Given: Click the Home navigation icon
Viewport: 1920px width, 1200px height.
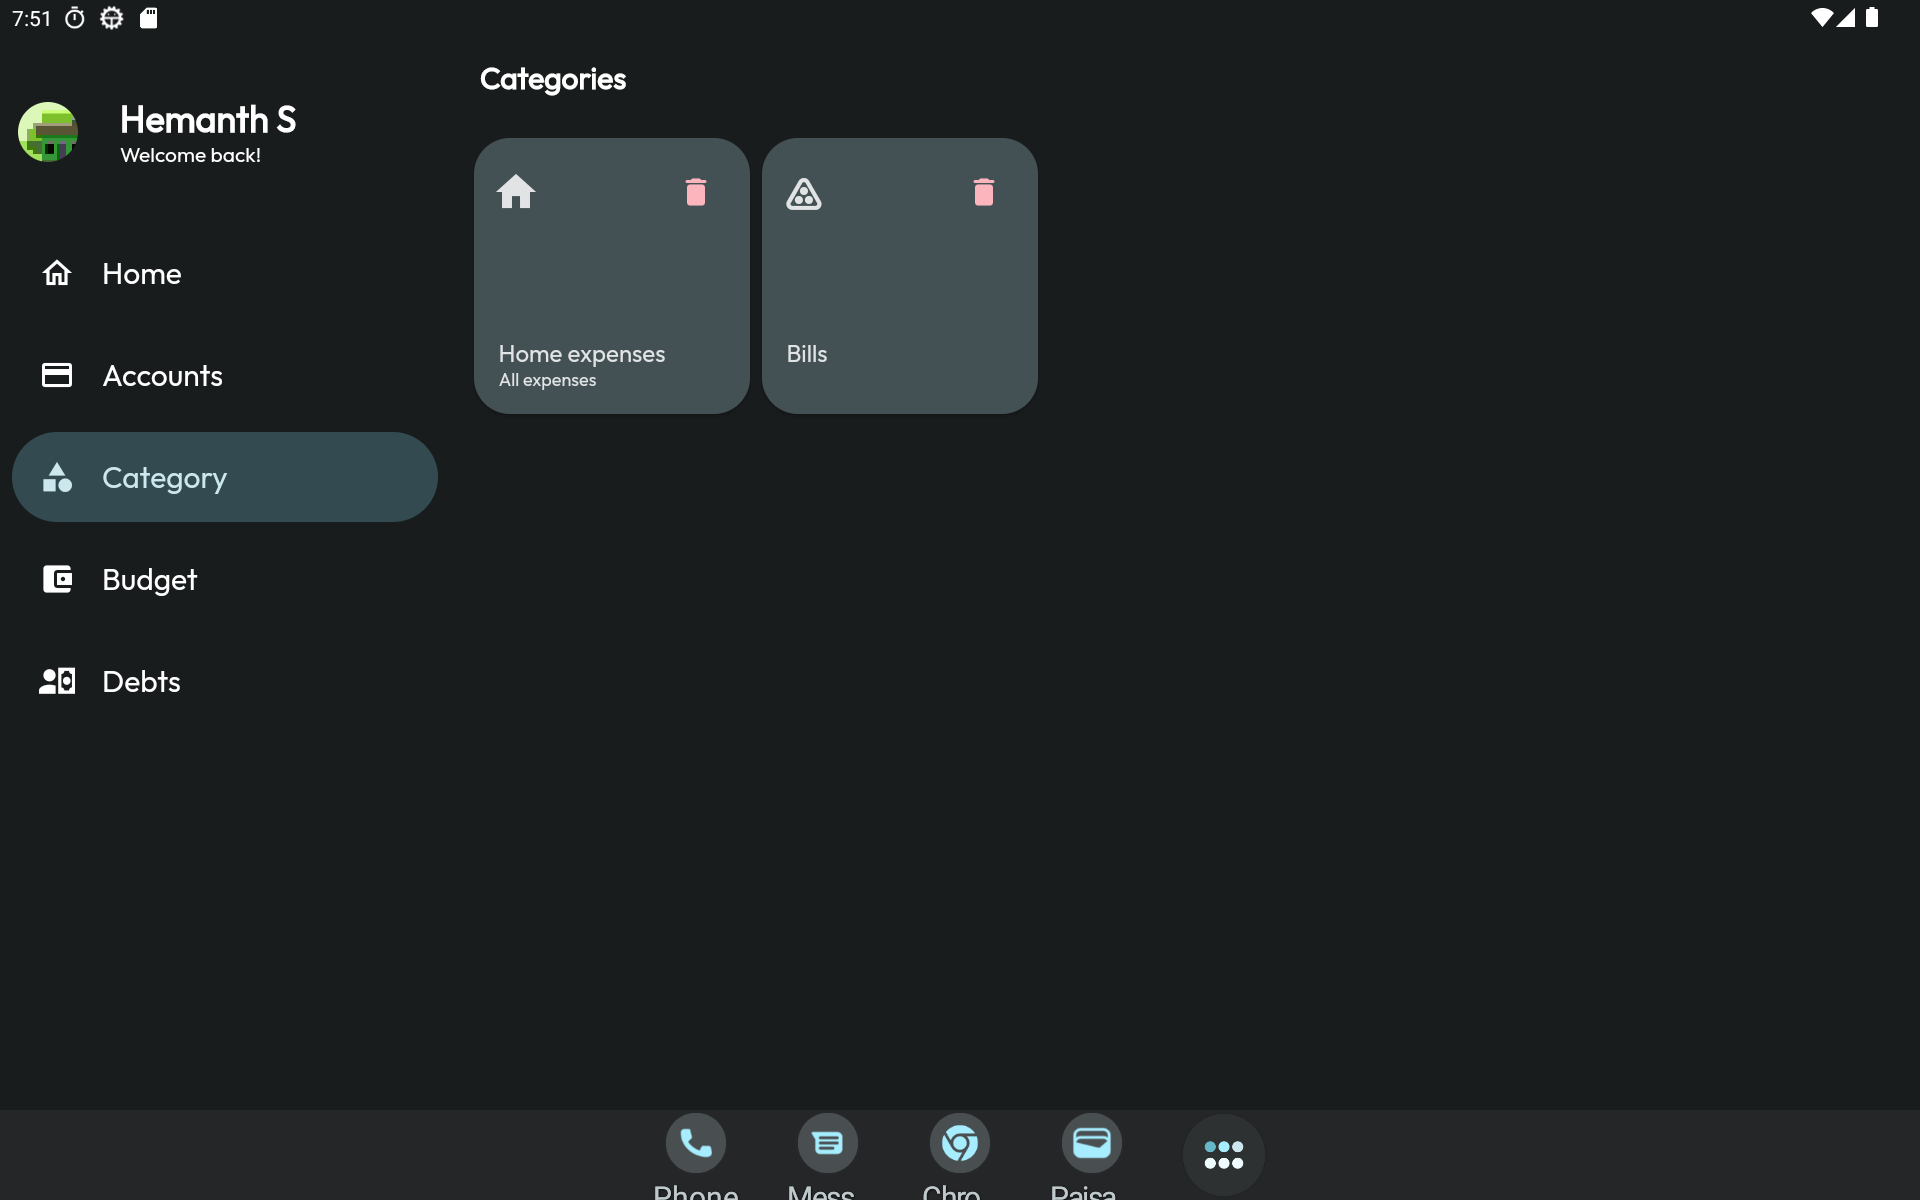Looking at the screenshot, I should point(57,273).
